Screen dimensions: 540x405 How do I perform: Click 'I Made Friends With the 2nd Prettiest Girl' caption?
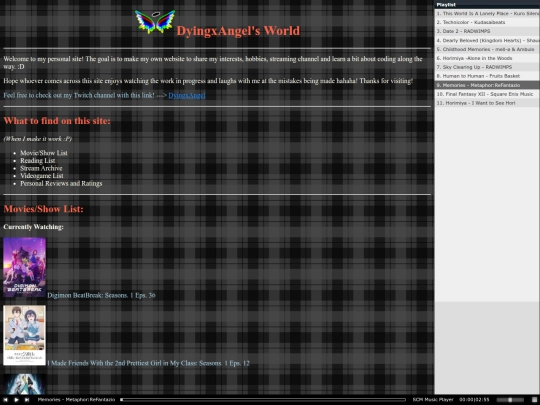(148, 363)
